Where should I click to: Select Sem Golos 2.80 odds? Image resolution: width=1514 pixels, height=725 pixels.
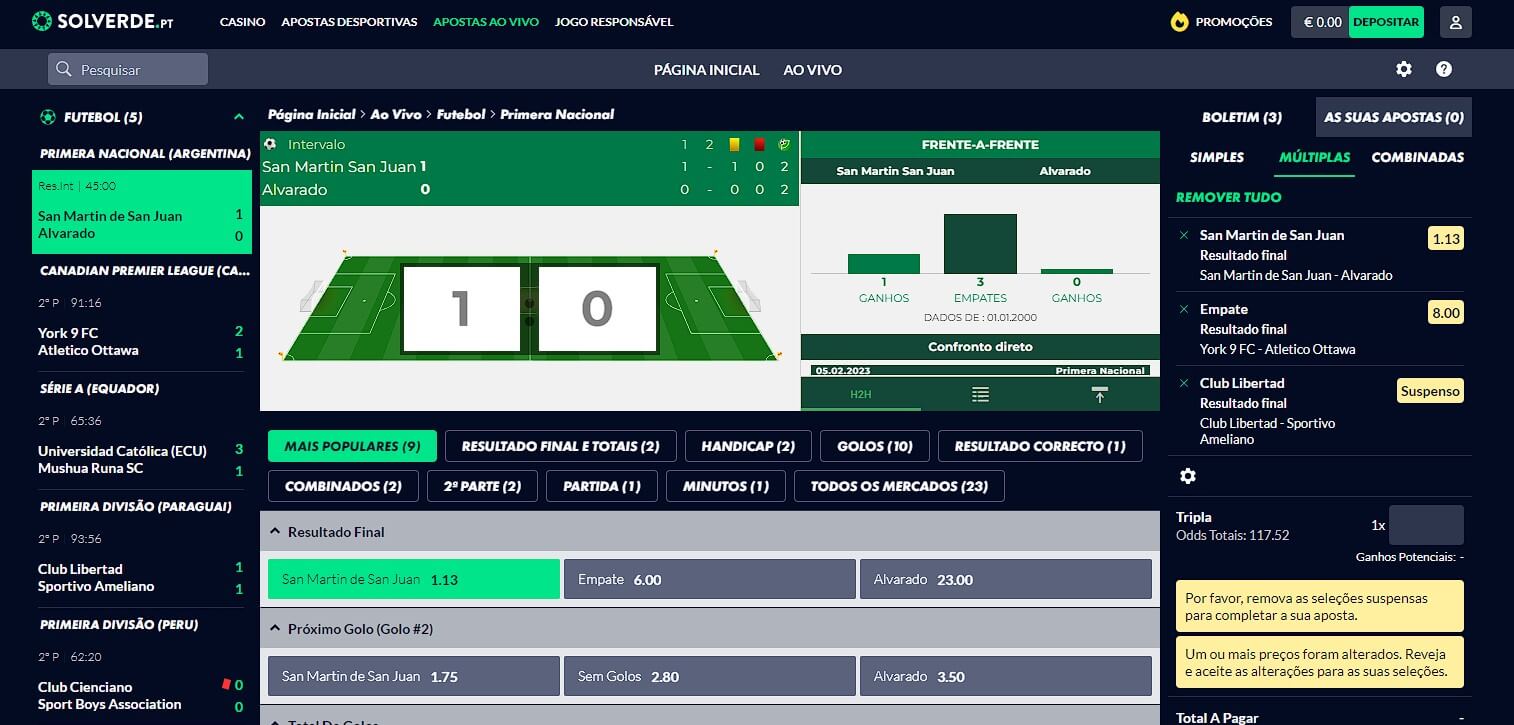710,676
